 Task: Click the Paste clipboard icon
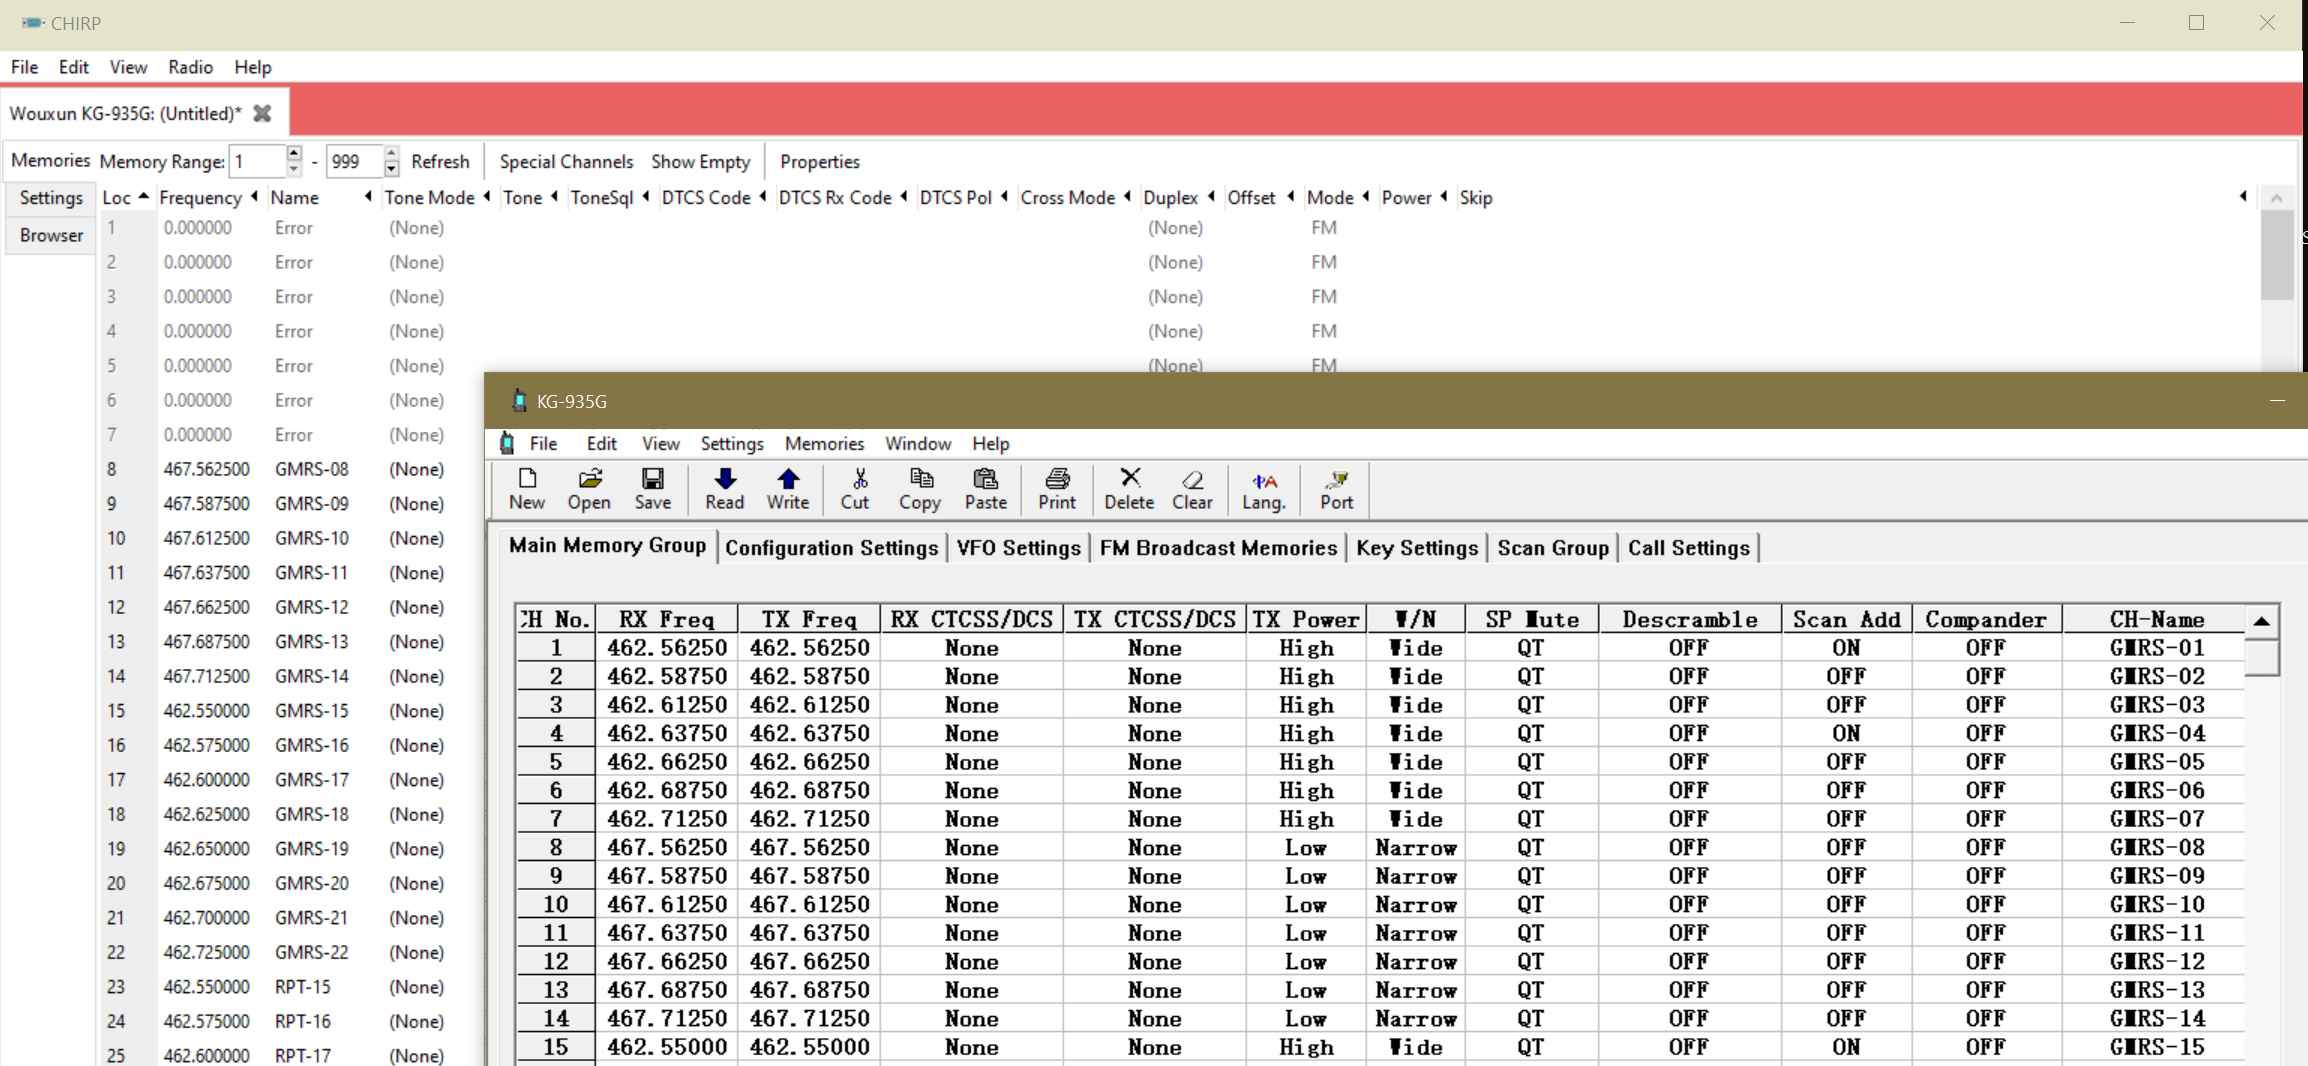[x=985, y=489]
